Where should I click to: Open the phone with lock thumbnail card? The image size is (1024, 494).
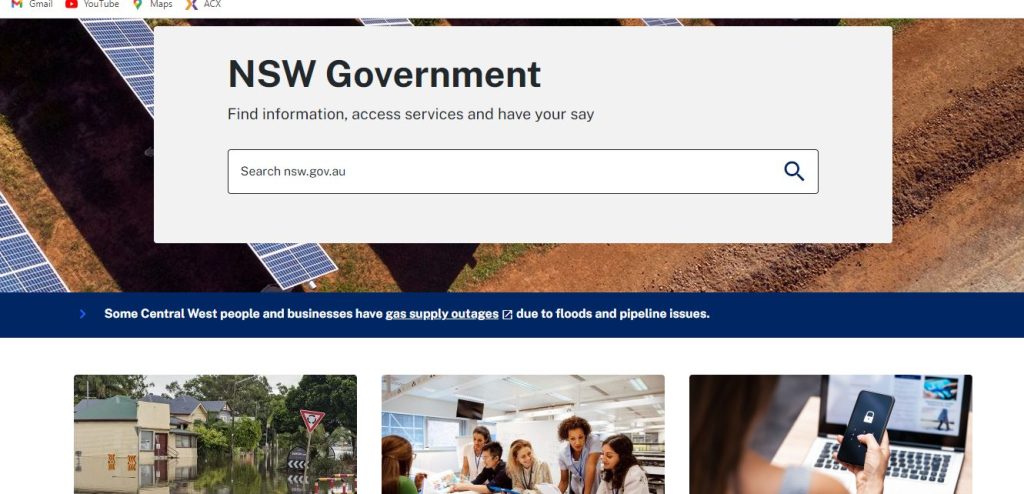pos(831,435)
